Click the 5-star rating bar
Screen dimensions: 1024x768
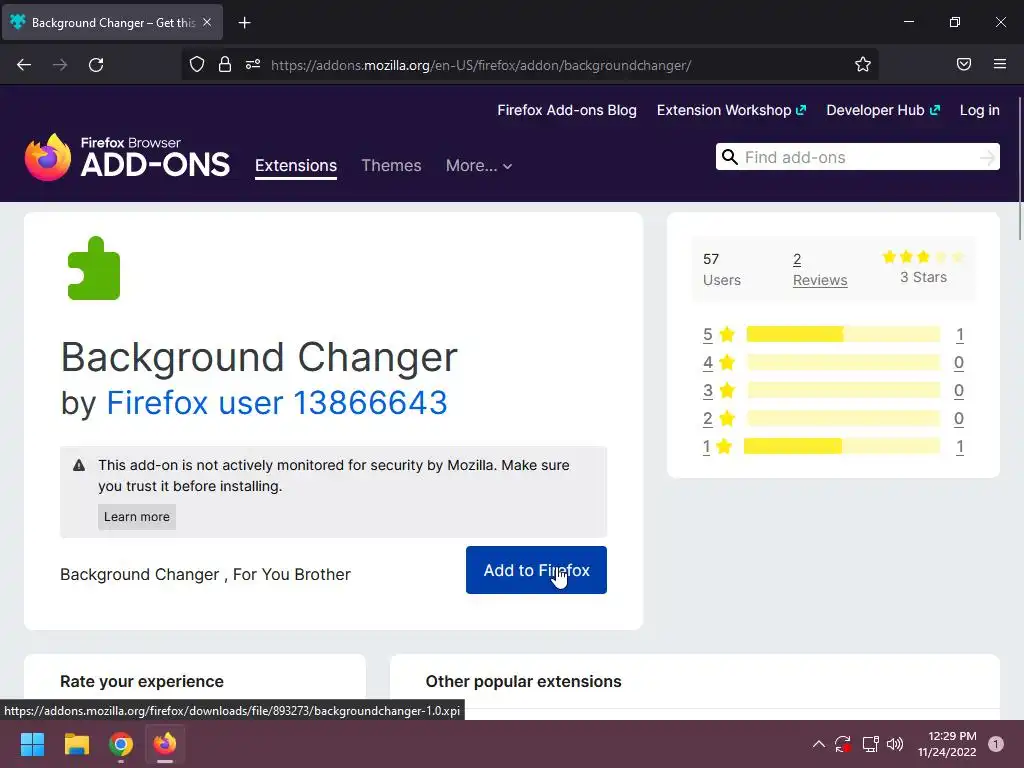click(842, 334)
